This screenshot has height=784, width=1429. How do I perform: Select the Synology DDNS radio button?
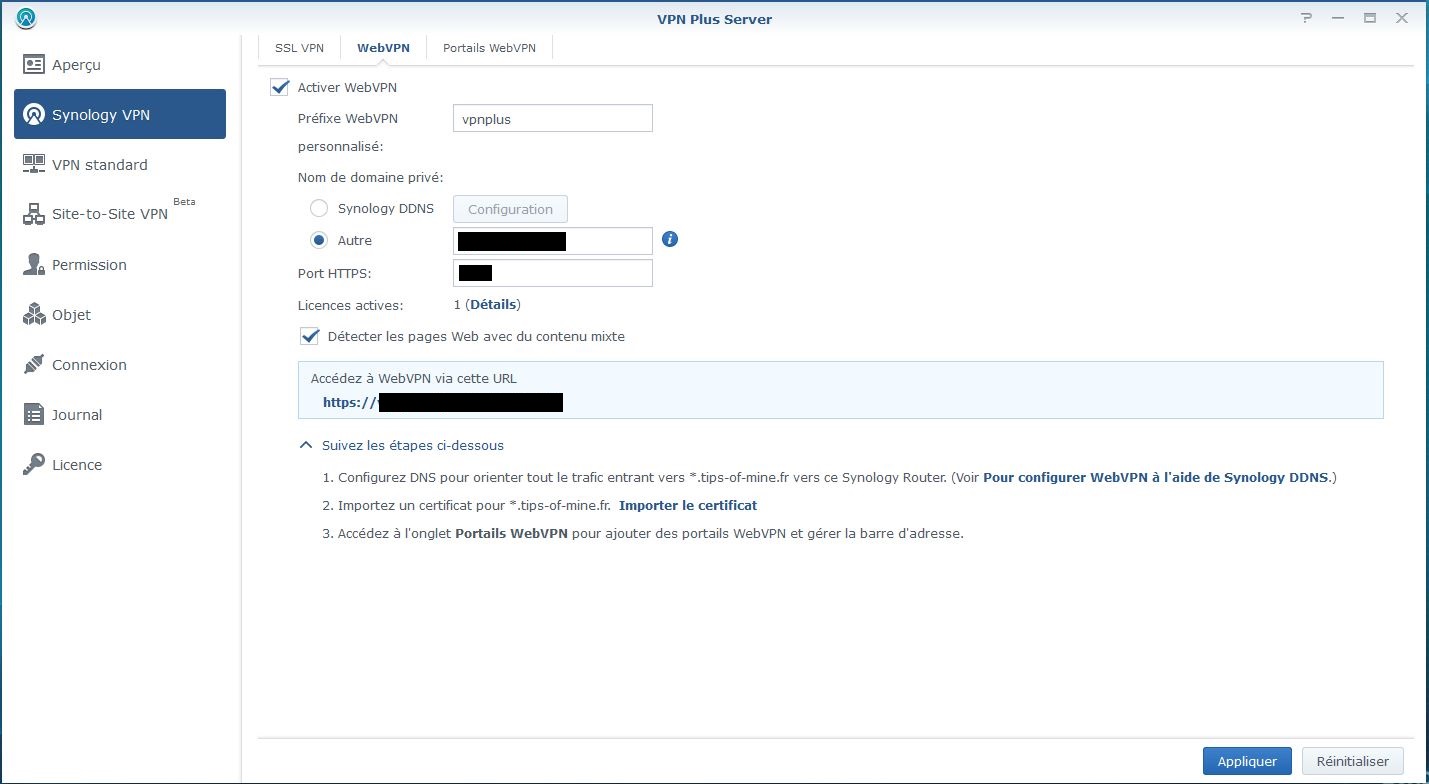click(319, 209)
